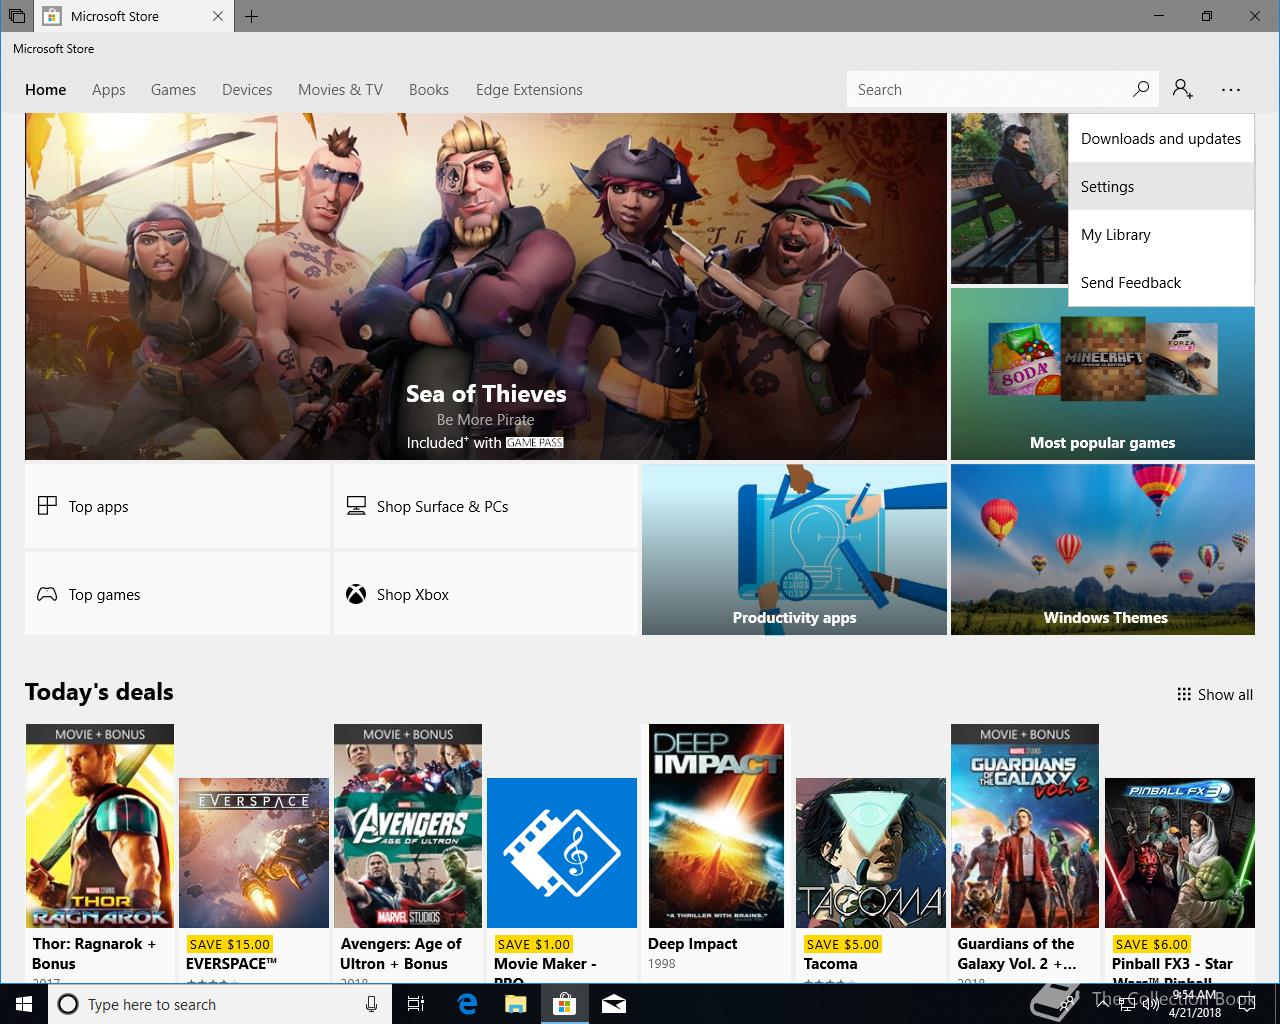This screenshot has height=1024, width=1280.
Task: Click SAVE $15.00 deal badge
Action: click(x=230, y=944)
